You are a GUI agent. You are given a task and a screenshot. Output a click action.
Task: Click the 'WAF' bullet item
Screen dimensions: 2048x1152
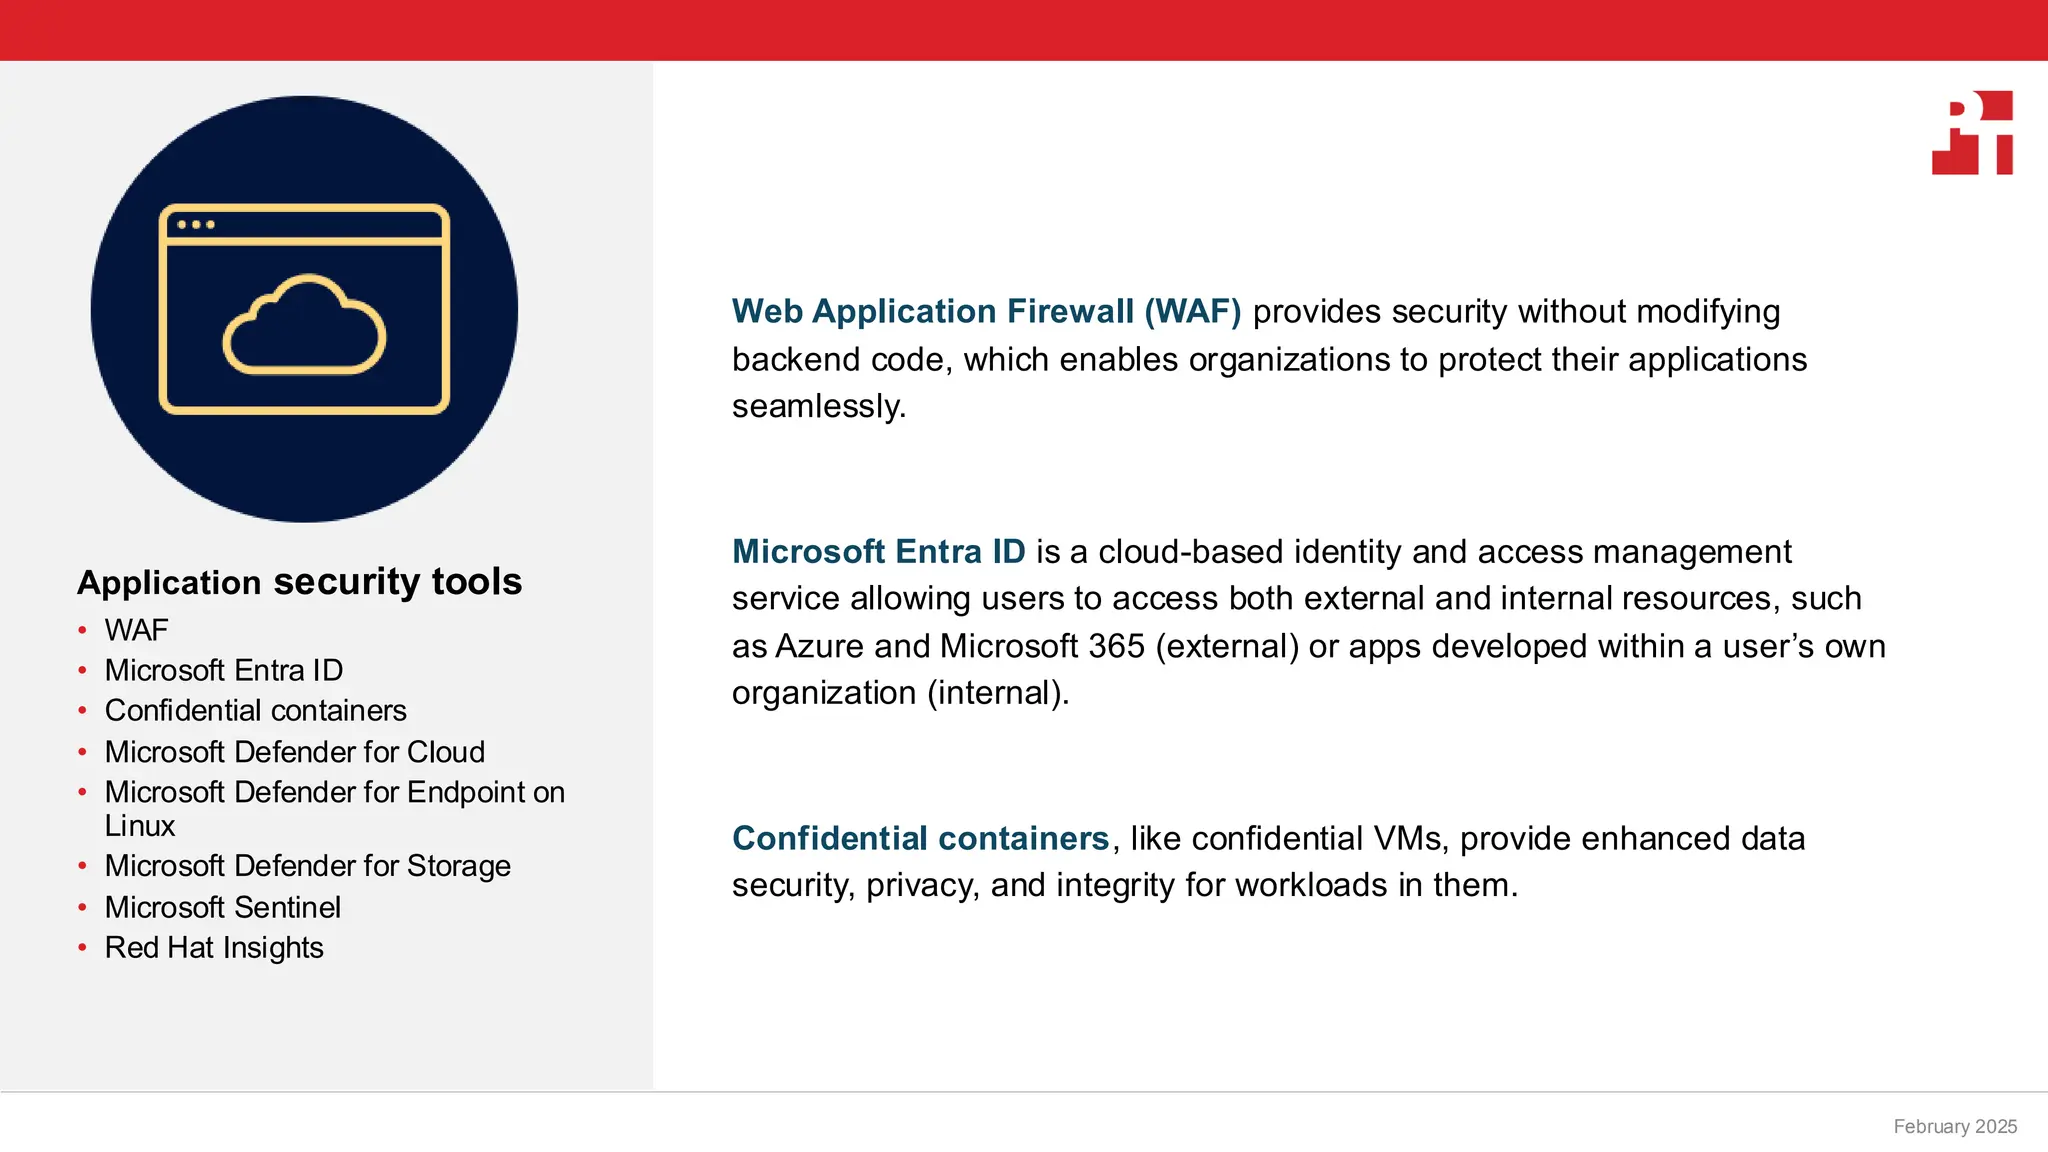click(136, 630)
